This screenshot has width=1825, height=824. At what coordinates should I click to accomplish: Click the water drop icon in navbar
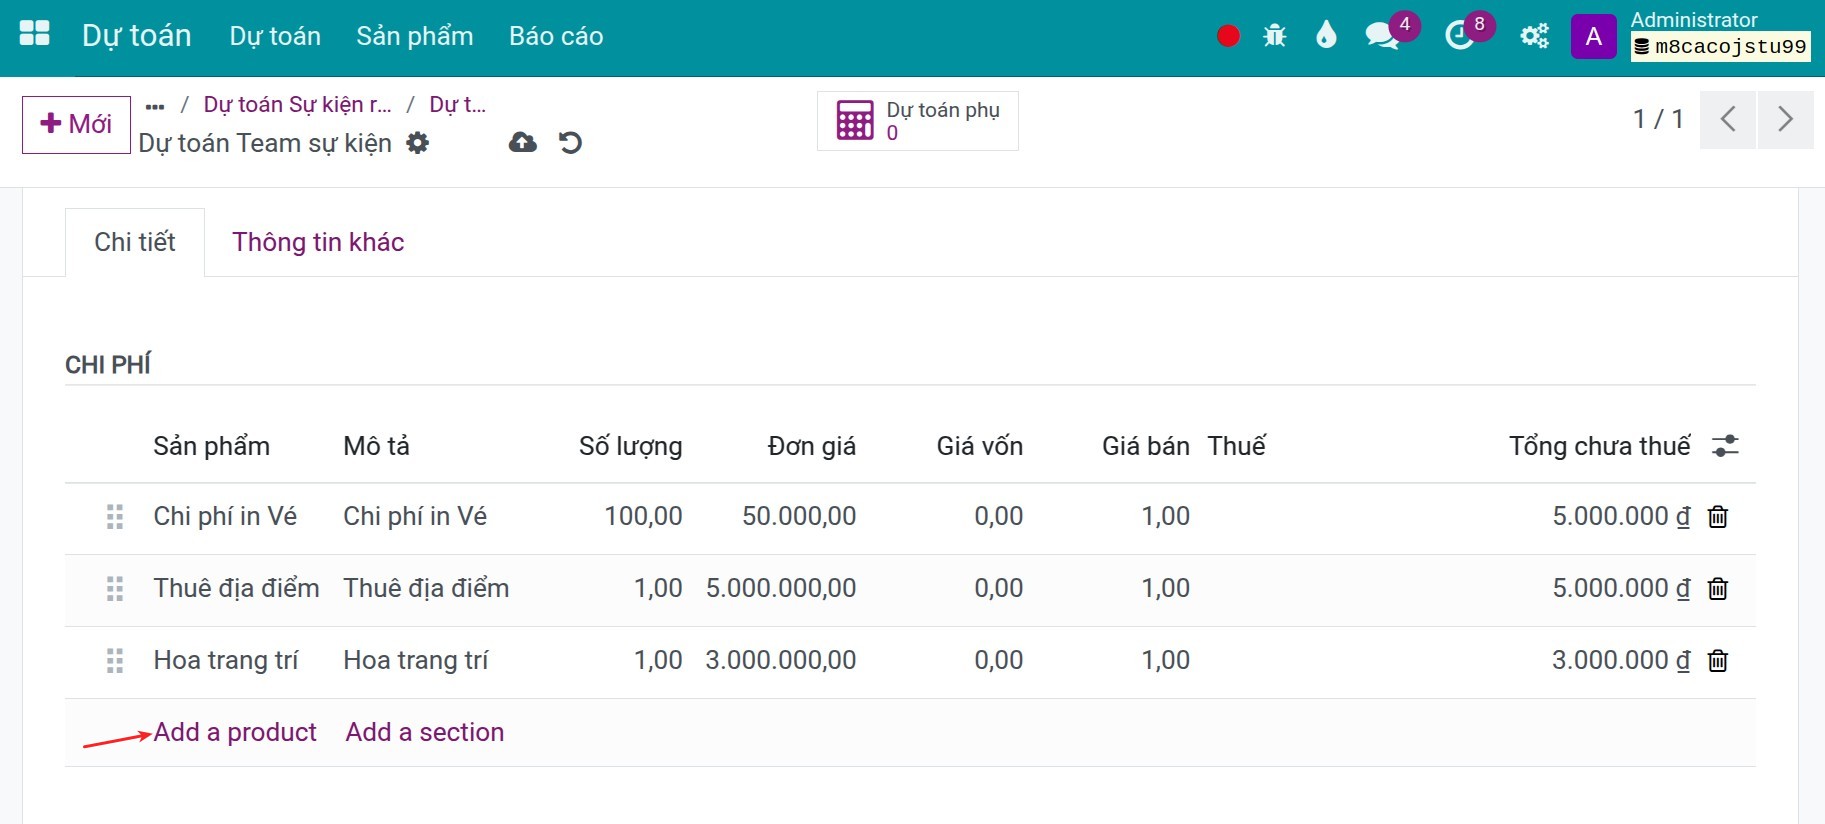(1326, 36)
